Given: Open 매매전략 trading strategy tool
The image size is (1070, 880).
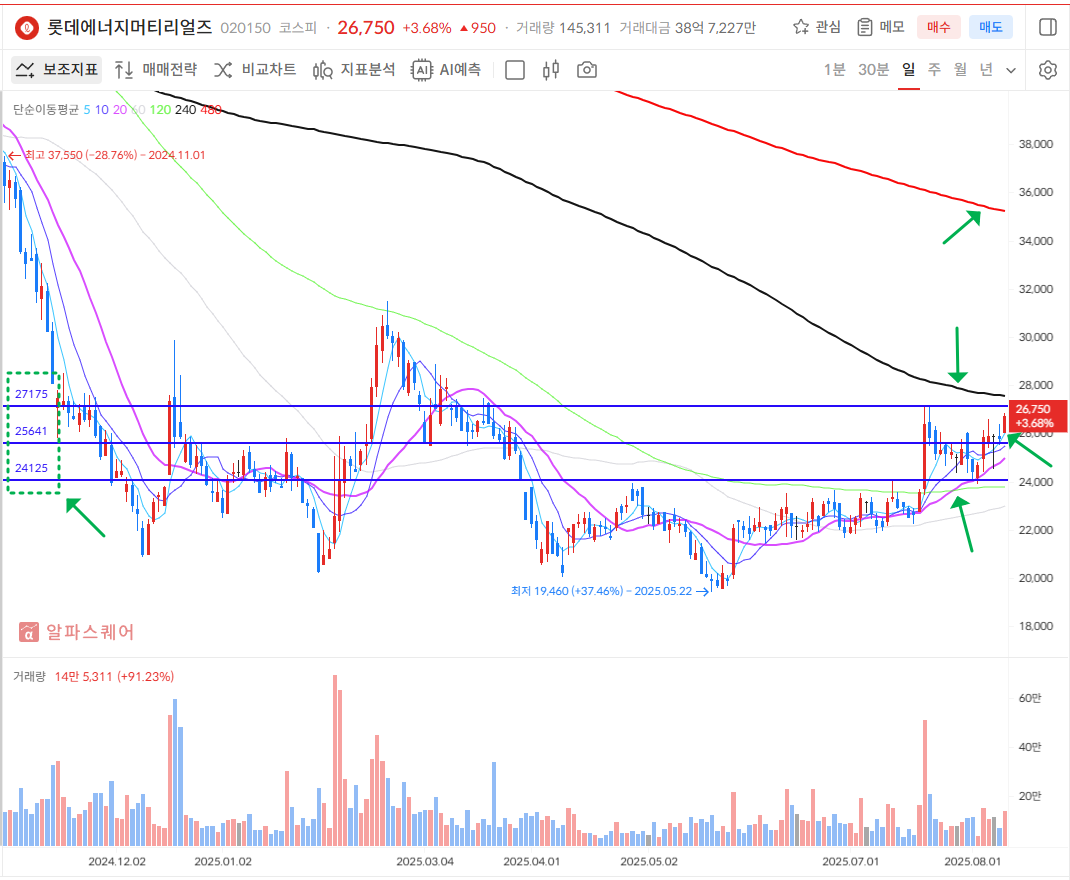Looking at the screenshot, I should click(156, 70).
